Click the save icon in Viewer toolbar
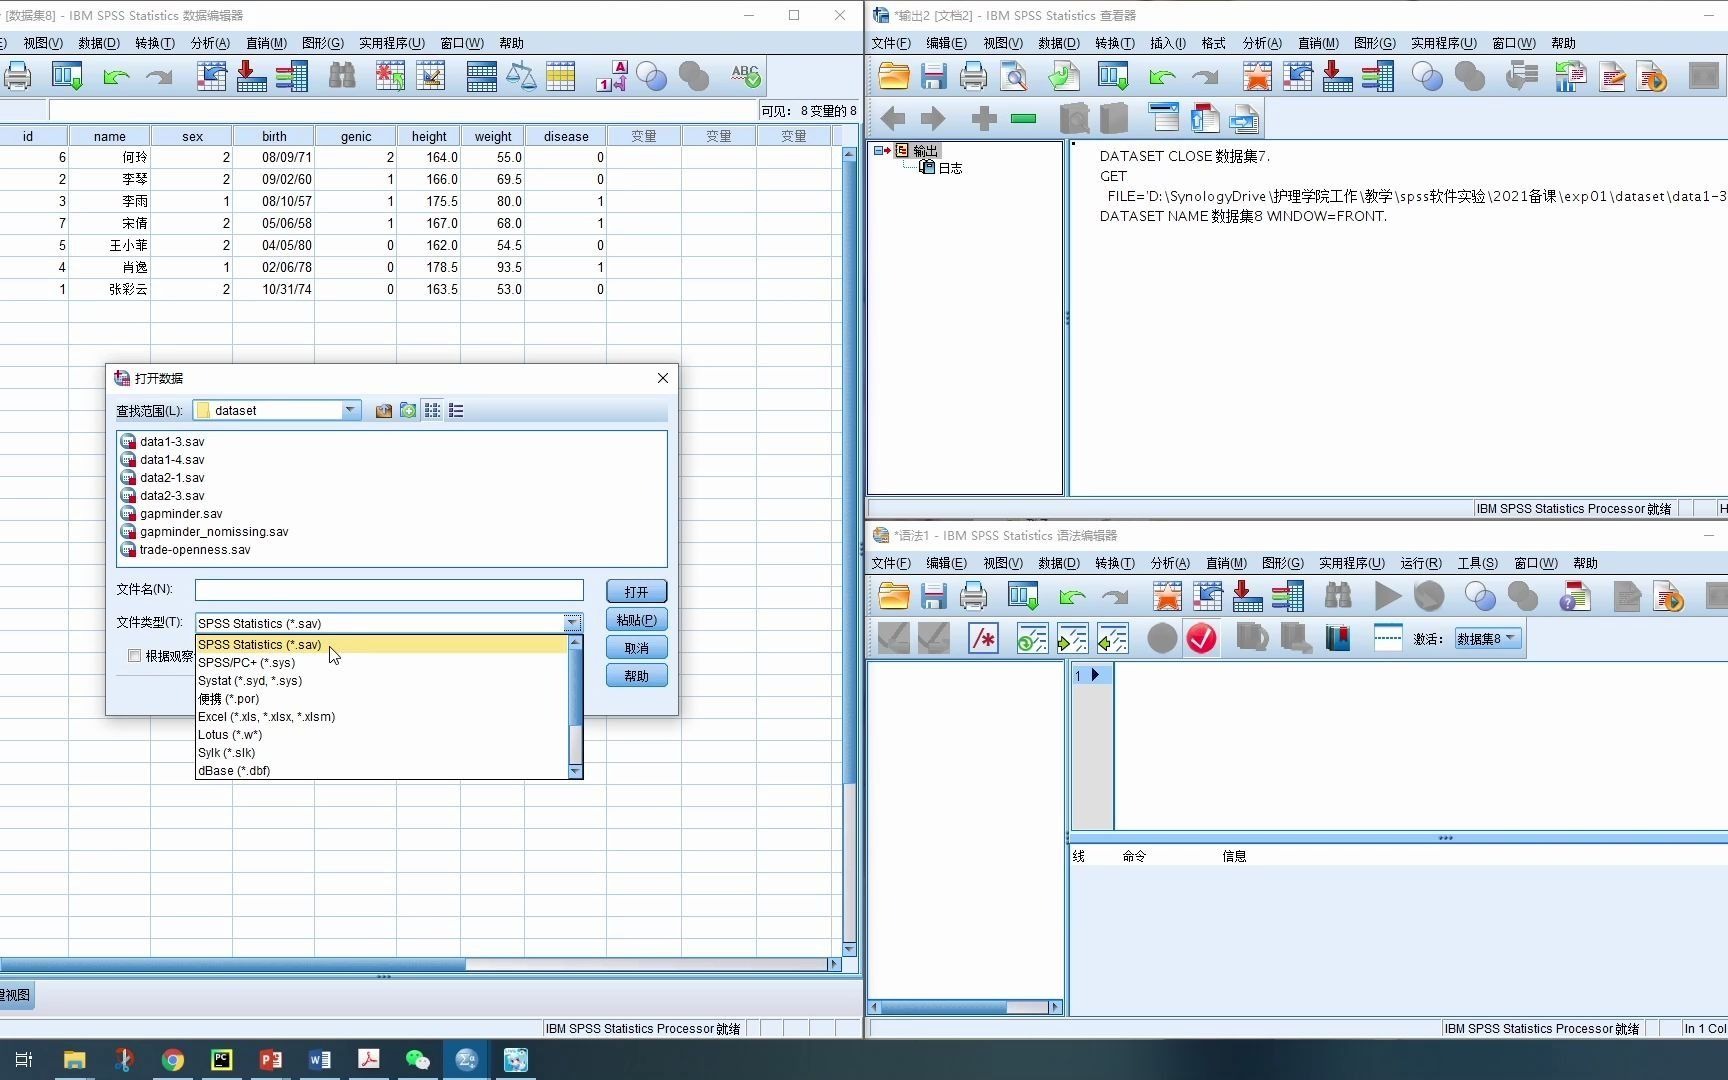The height and width of the screenshot is (1080, 1728). [x=933, y=77]
